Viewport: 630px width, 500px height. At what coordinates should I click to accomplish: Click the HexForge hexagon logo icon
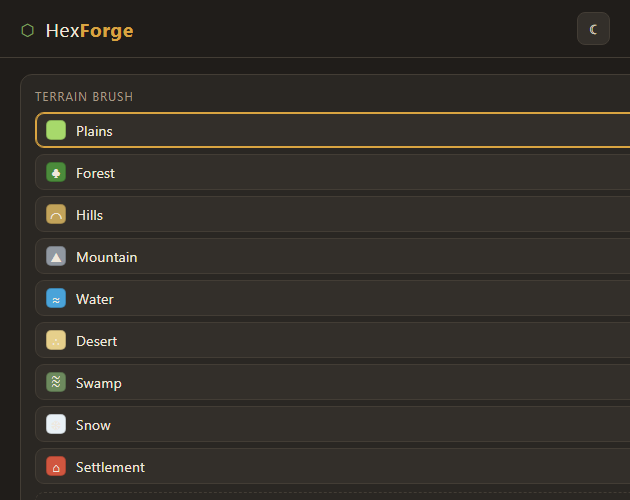28,31
